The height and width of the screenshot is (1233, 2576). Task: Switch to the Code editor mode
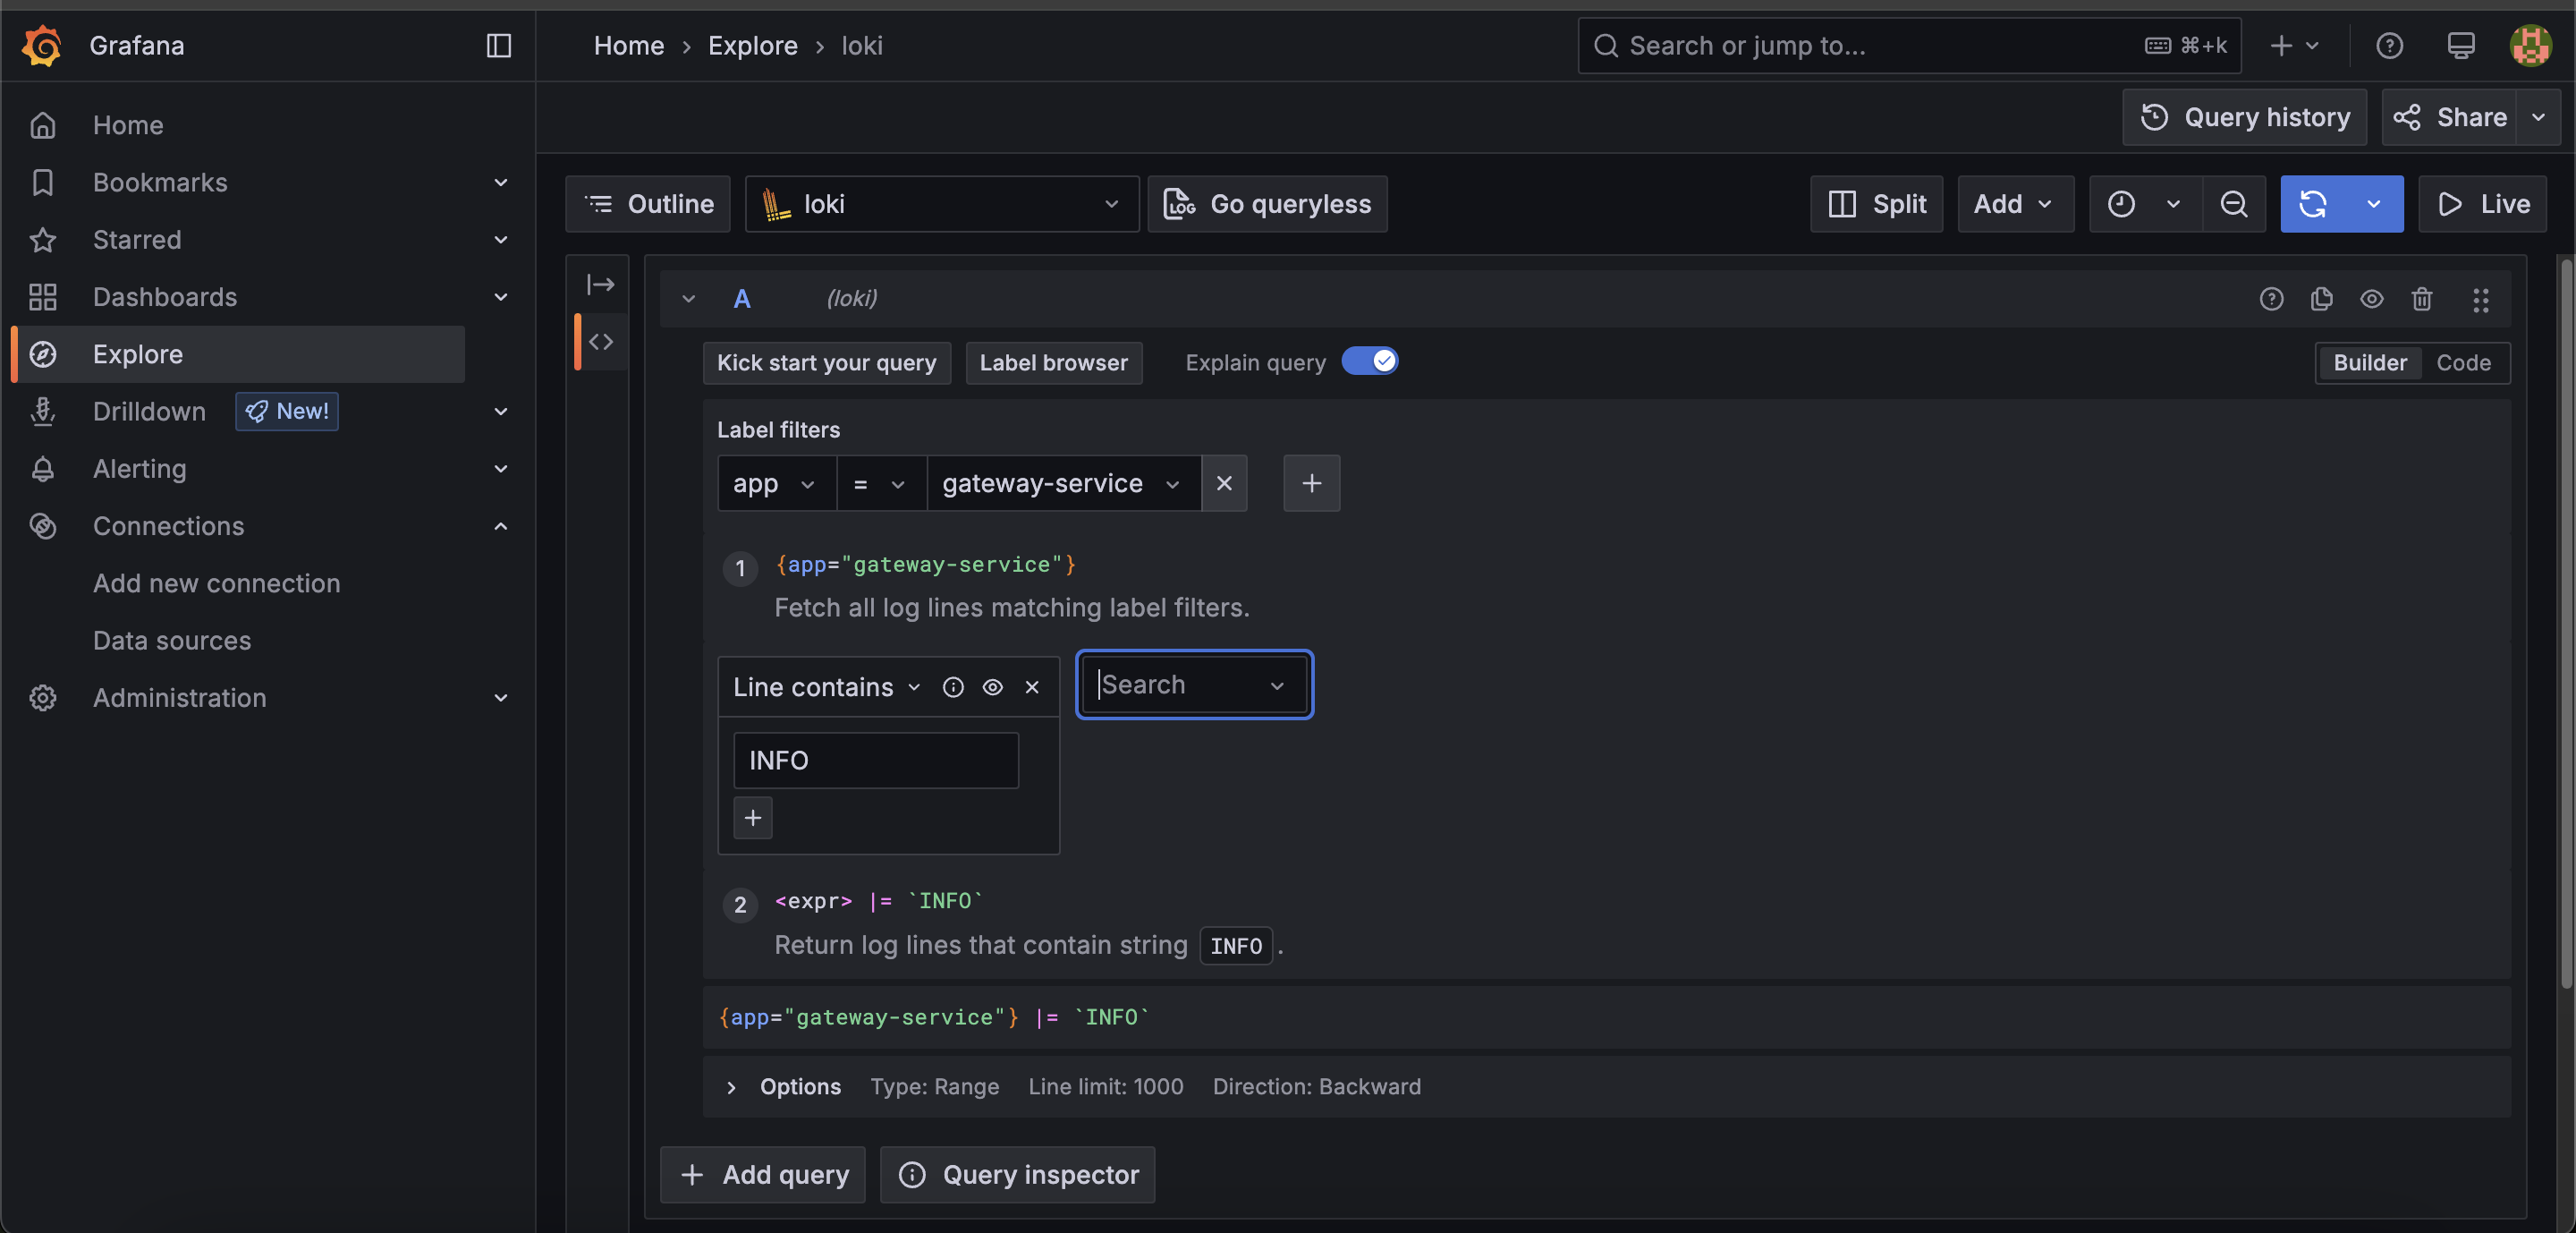point(2462,362)
